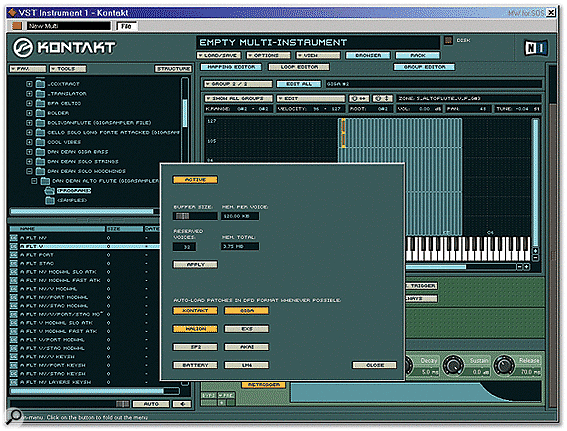This screenshot has height=431, width=567.
Task: Click the speaker audition icon button next to Auto
Action: [x=182, y=404]
